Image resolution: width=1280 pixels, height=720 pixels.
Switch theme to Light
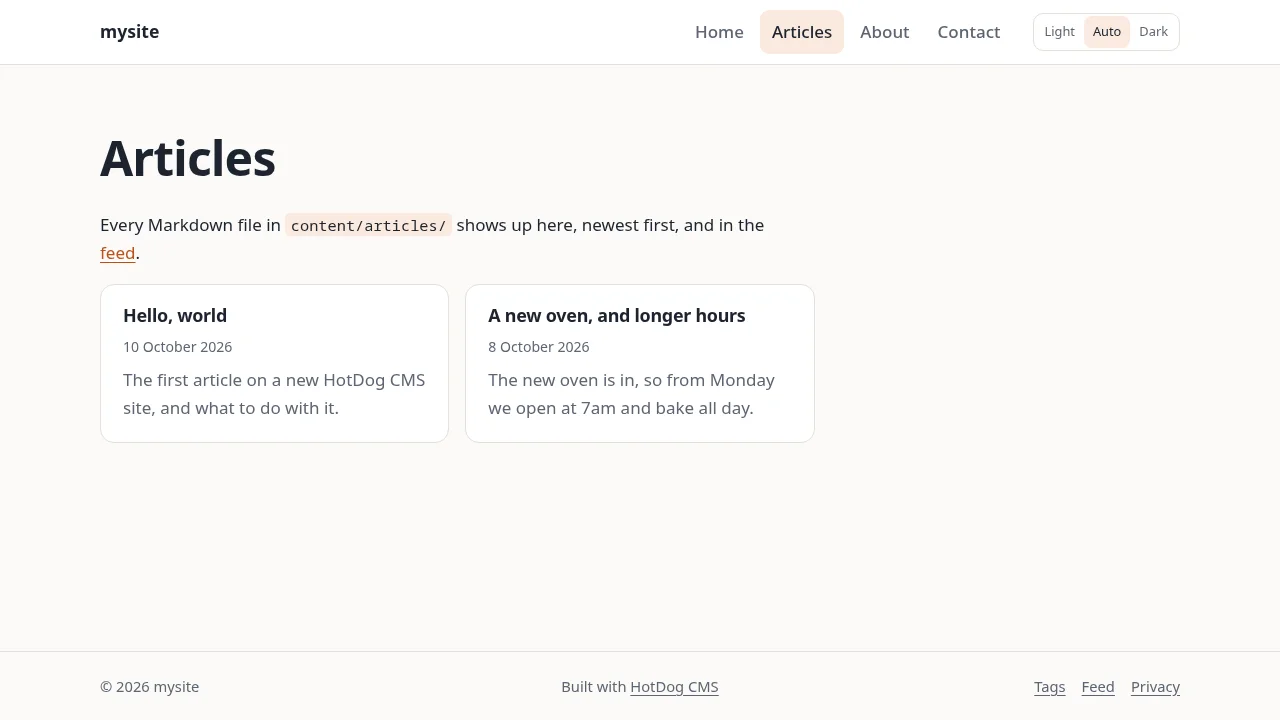pyautogui.click(x=1059, y=32)
